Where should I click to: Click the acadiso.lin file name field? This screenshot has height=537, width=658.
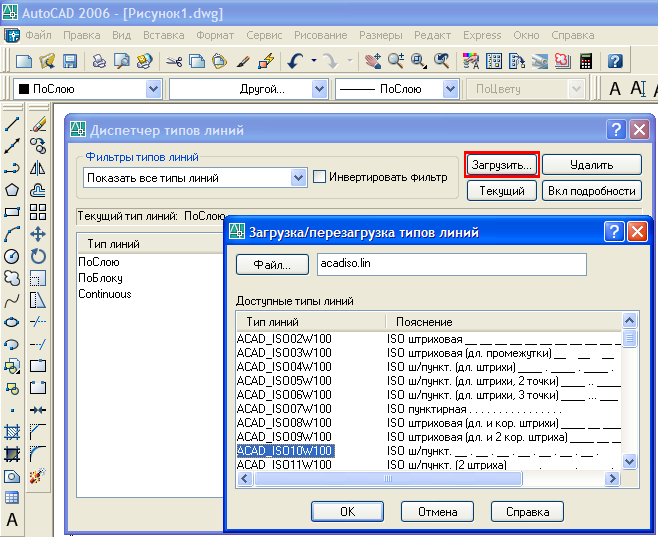[x=452, y=264]
